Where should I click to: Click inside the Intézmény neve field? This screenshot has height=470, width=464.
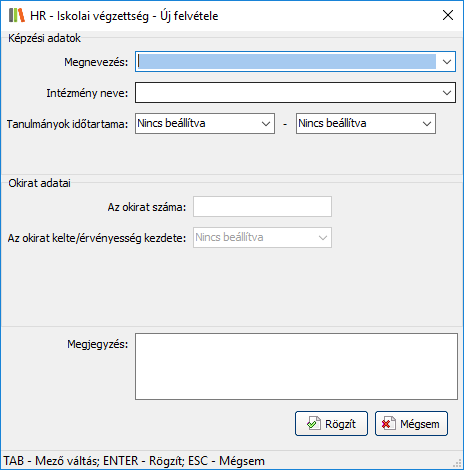(x=287, y=93)
